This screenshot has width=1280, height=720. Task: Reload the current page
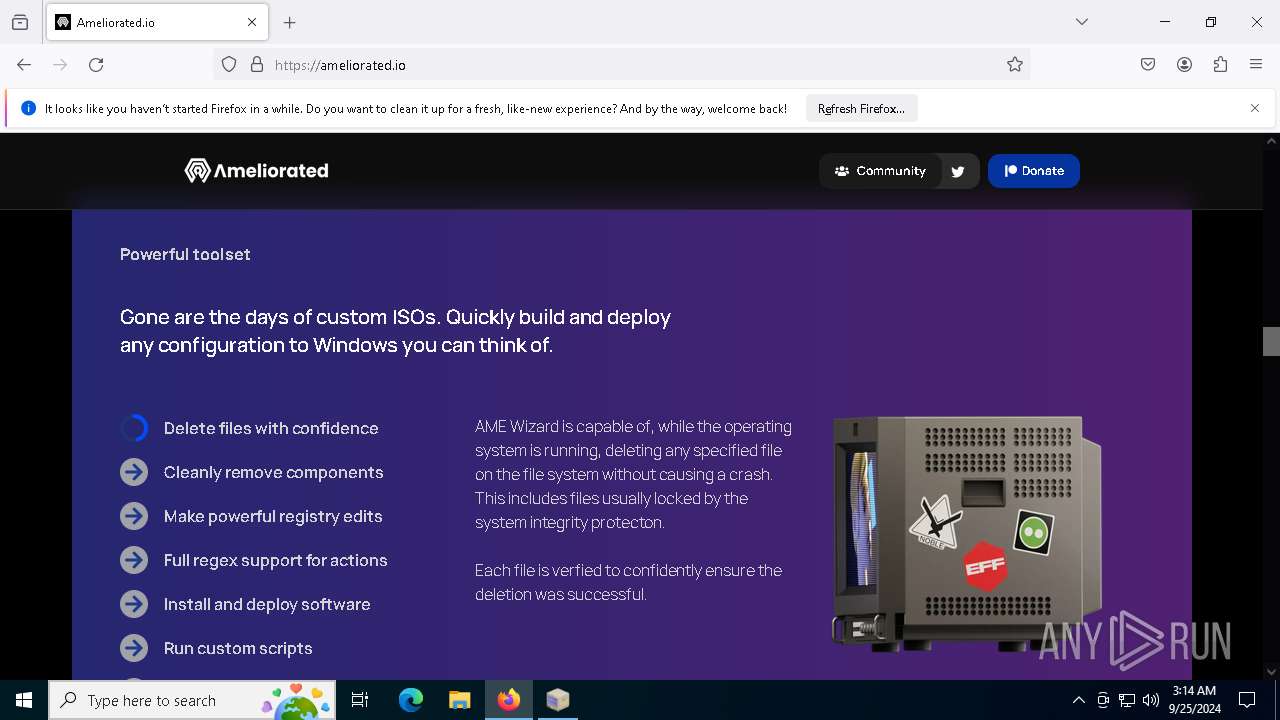point(96,65)
